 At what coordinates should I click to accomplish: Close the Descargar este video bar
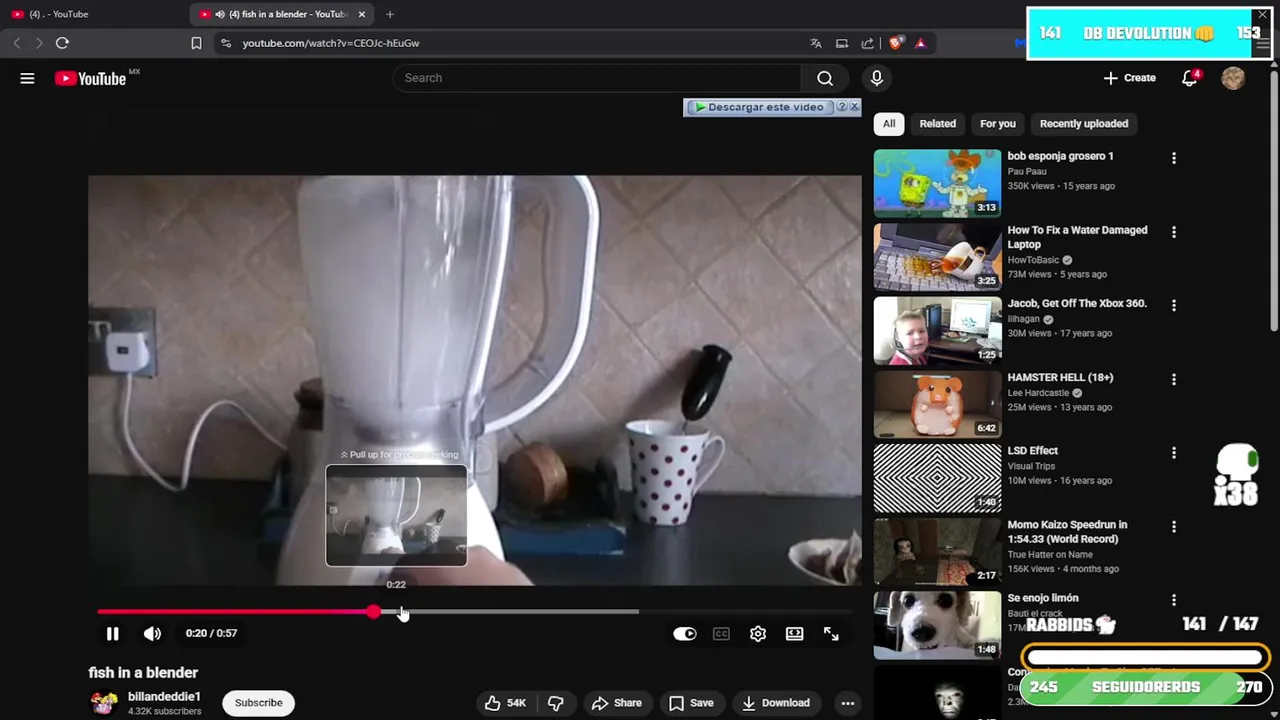pos(854,107)
